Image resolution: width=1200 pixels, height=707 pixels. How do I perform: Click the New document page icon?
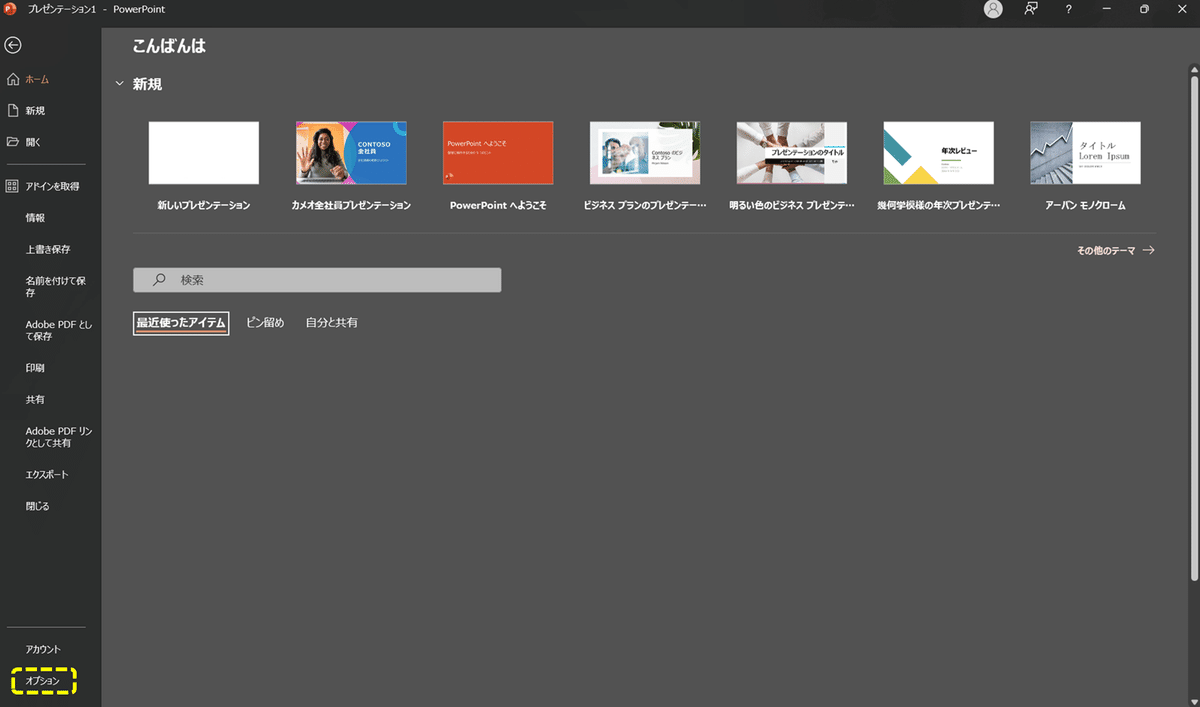coord(13,110)
